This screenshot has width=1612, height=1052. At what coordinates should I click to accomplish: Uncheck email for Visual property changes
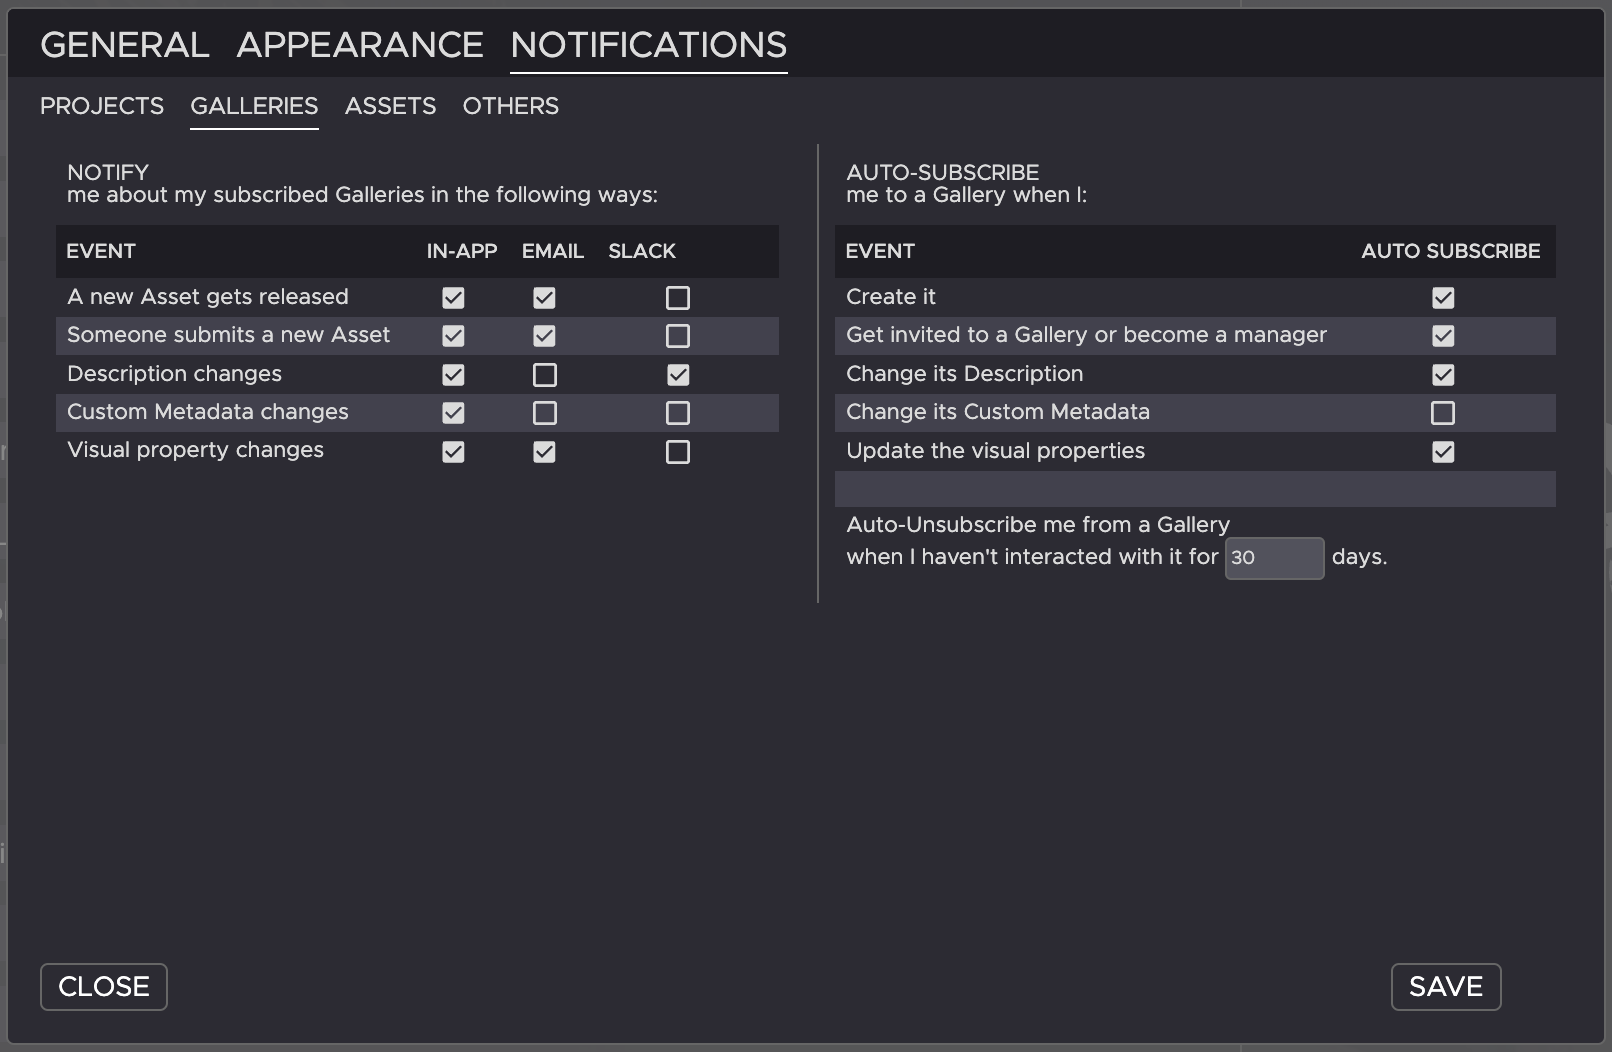point(544,452)
